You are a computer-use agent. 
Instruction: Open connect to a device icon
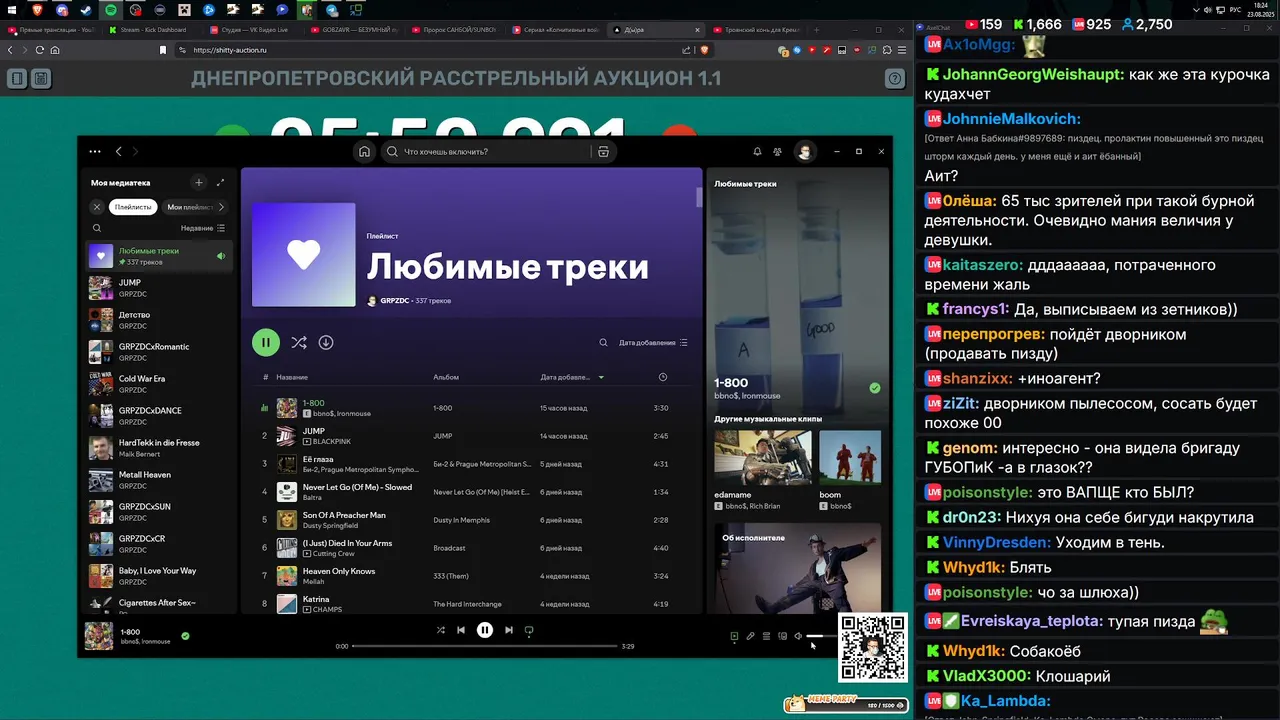point(782,636)
